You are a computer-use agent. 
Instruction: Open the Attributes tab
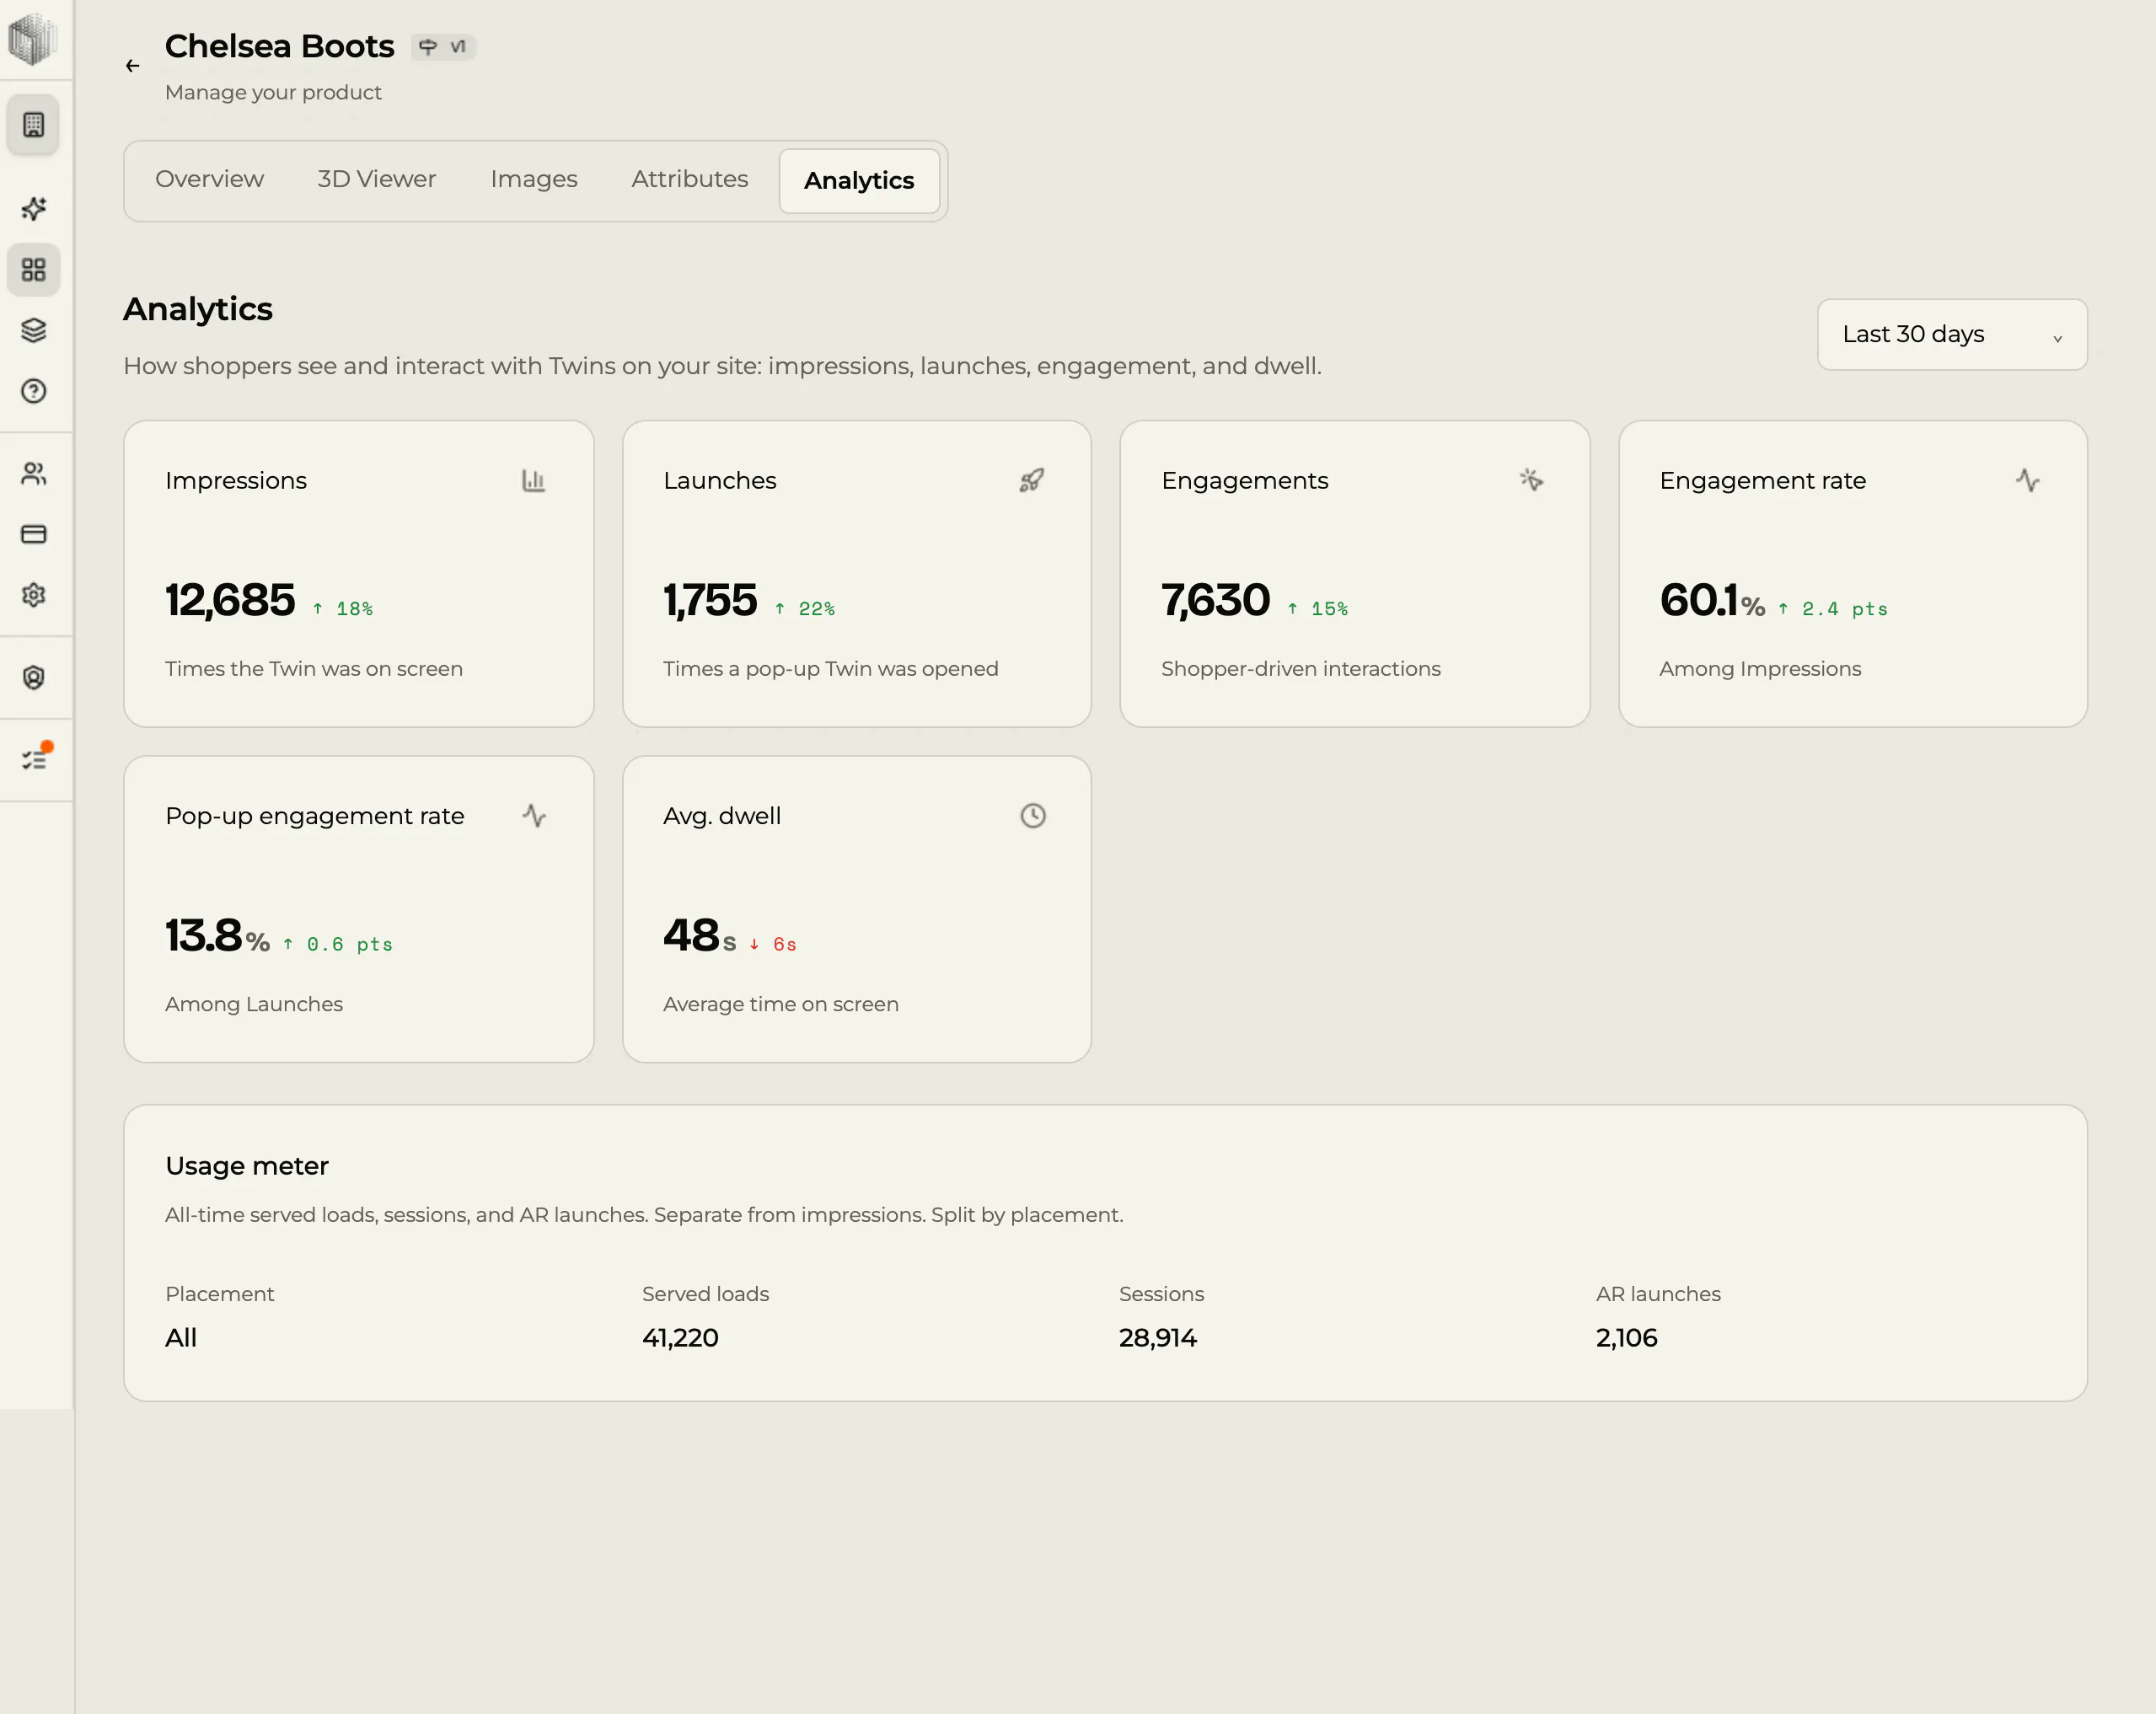point(690,179)
